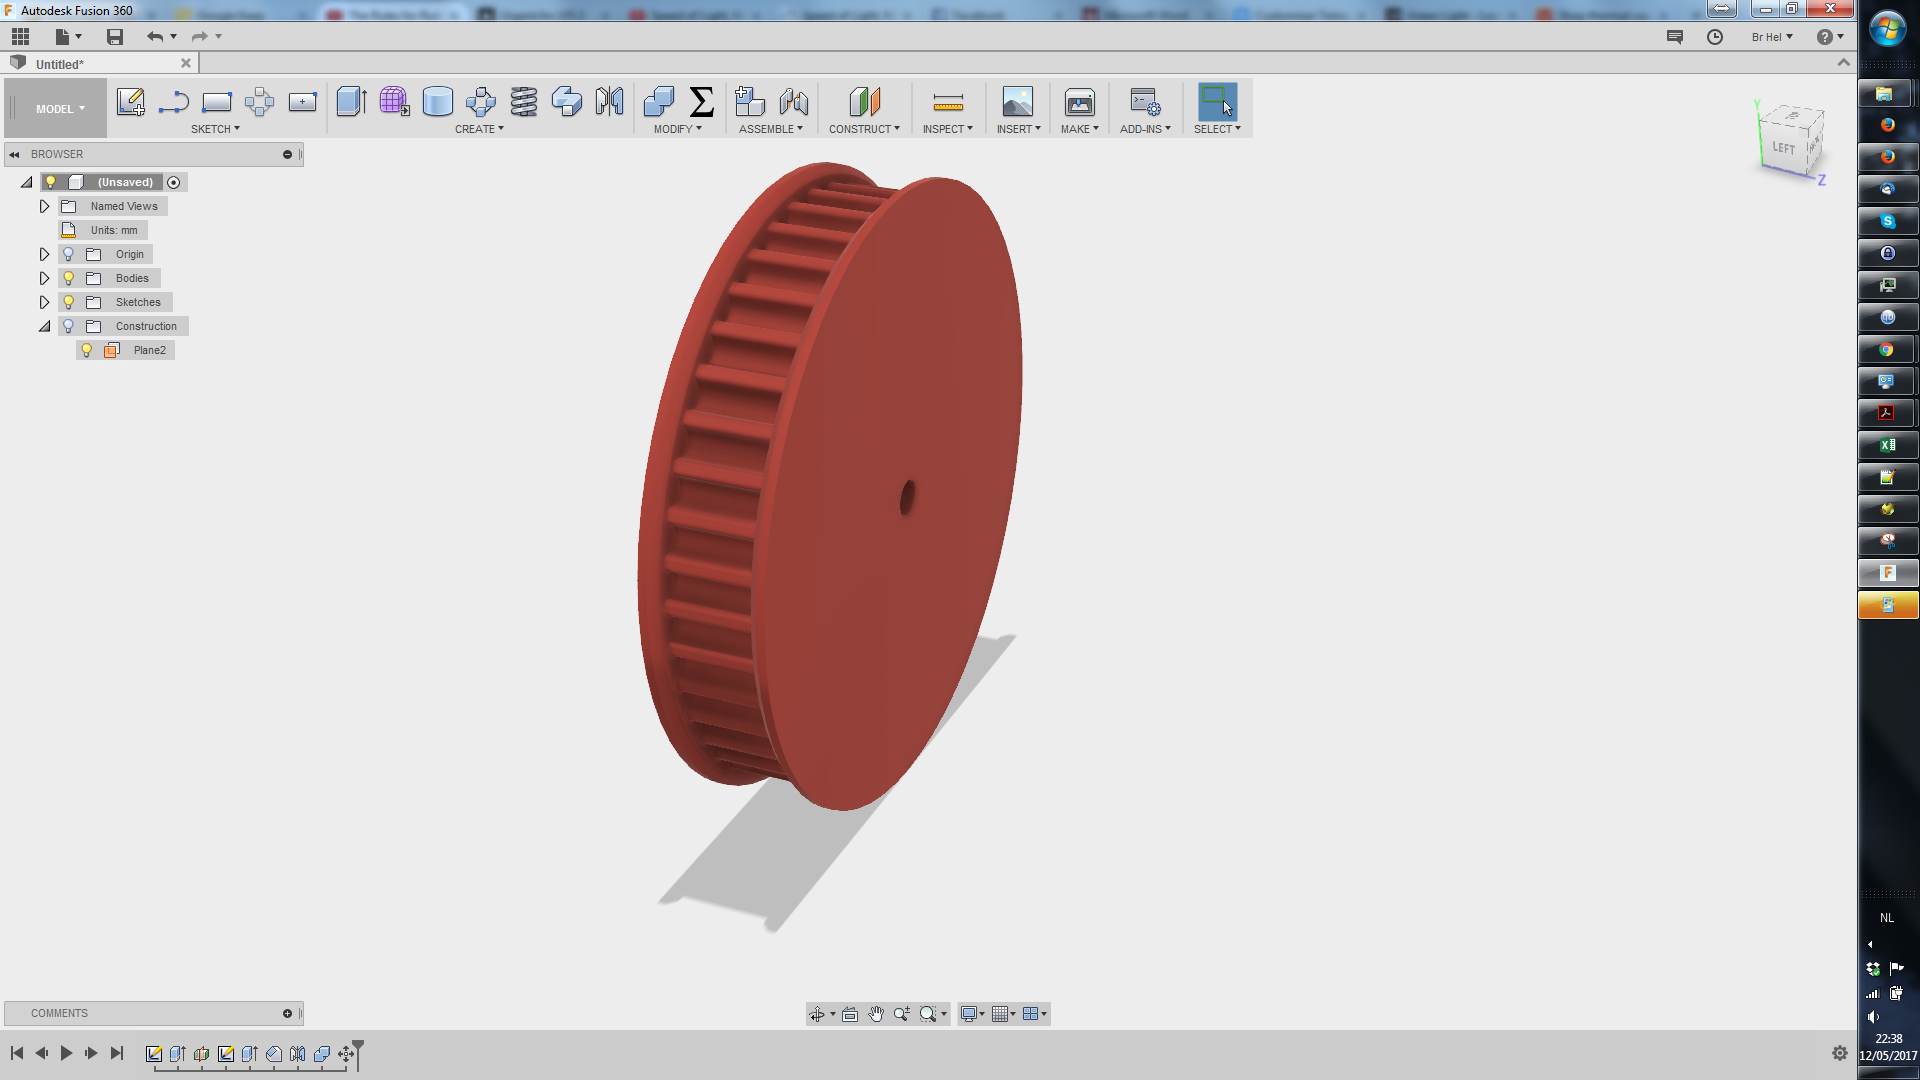
Task: Select the Pan tool in navigation bar
Action: tap(876, 1013)
